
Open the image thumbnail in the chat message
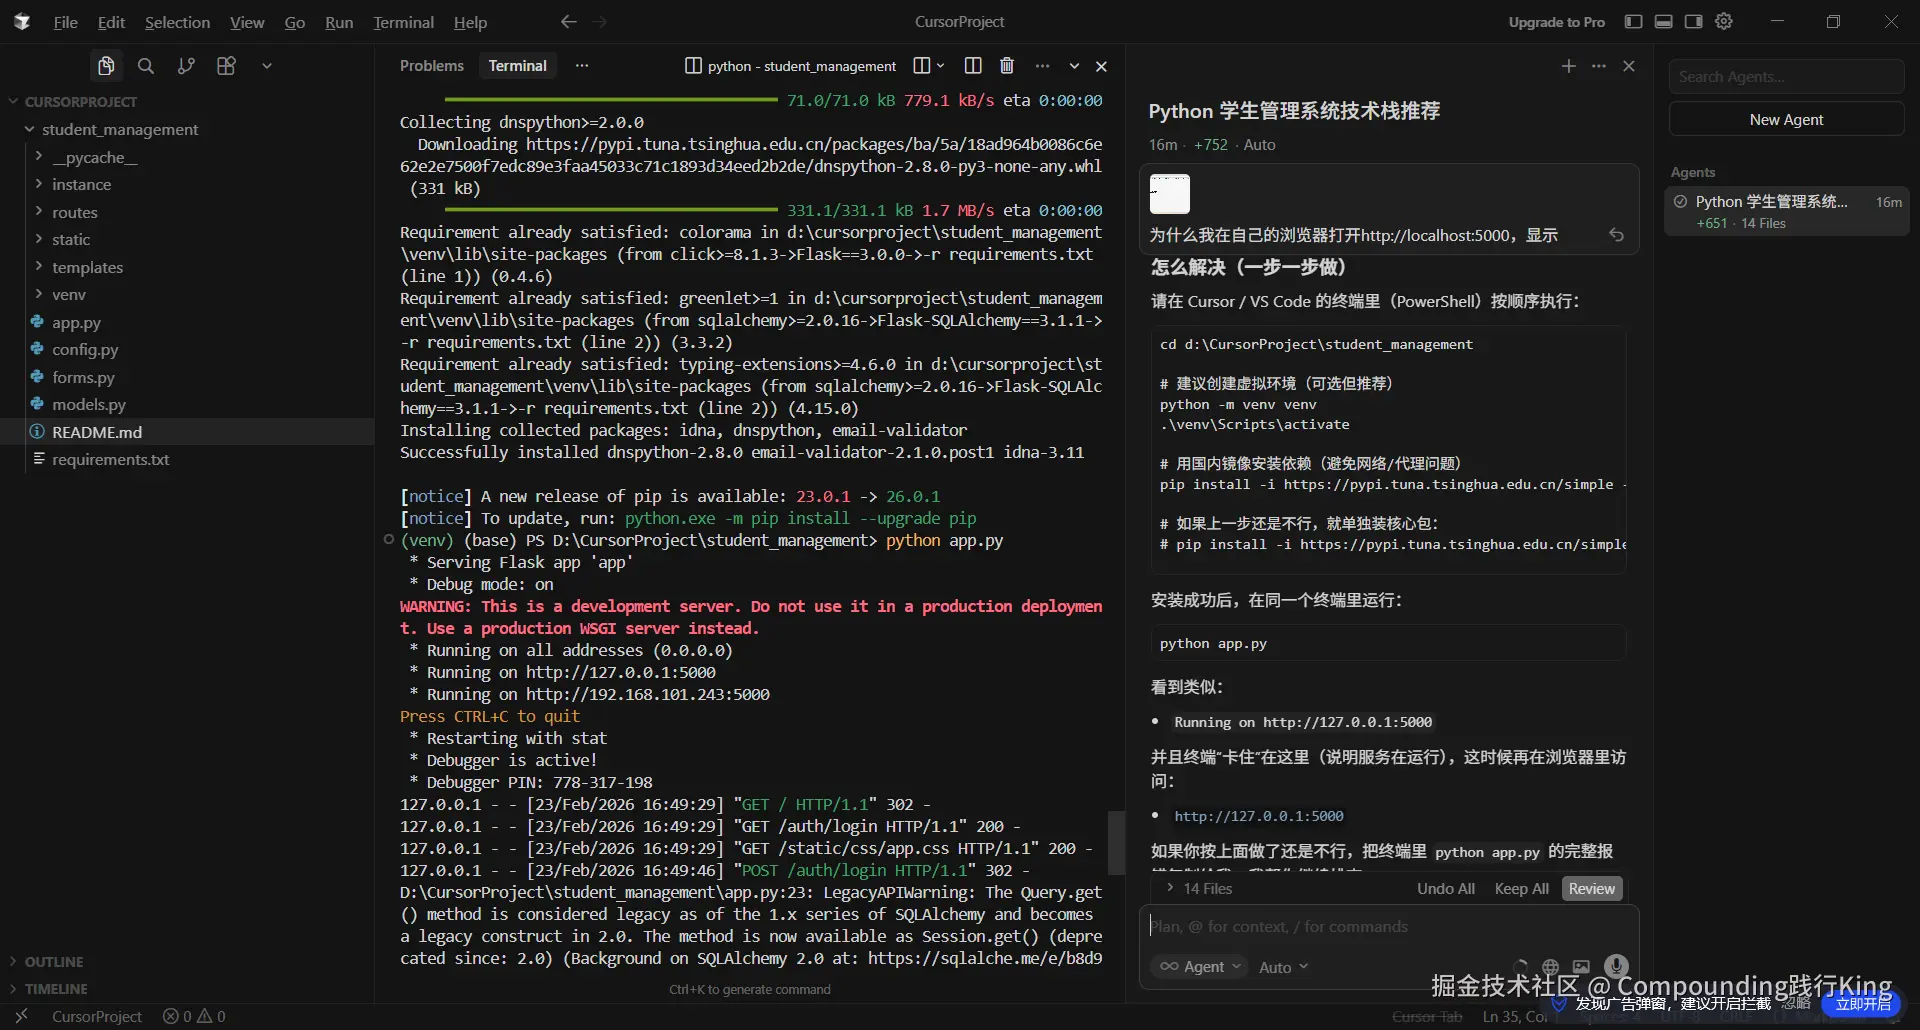click(x=1170, y=194)
